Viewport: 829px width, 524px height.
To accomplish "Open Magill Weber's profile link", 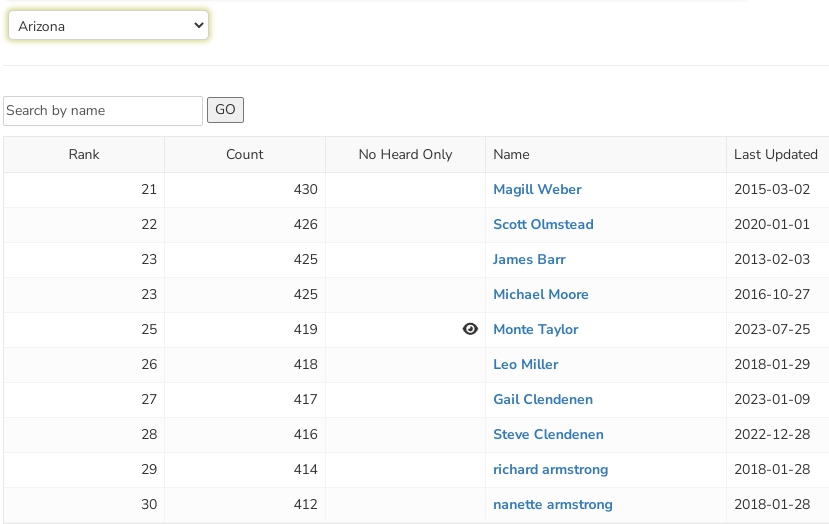I will tap(537, 189).
